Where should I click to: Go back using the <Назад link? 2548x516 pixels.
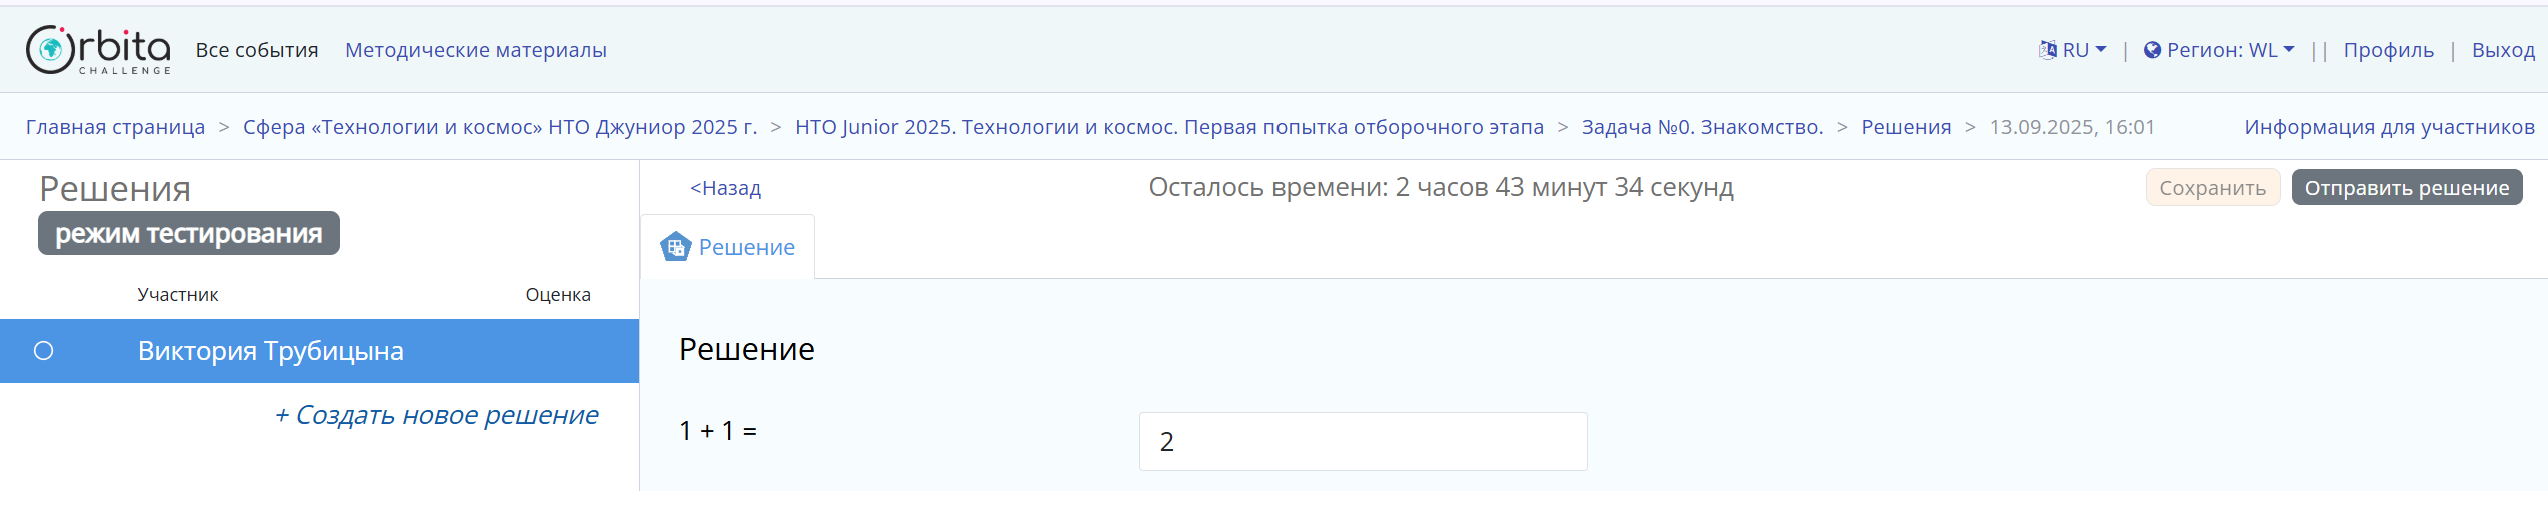tap(725, 188)
